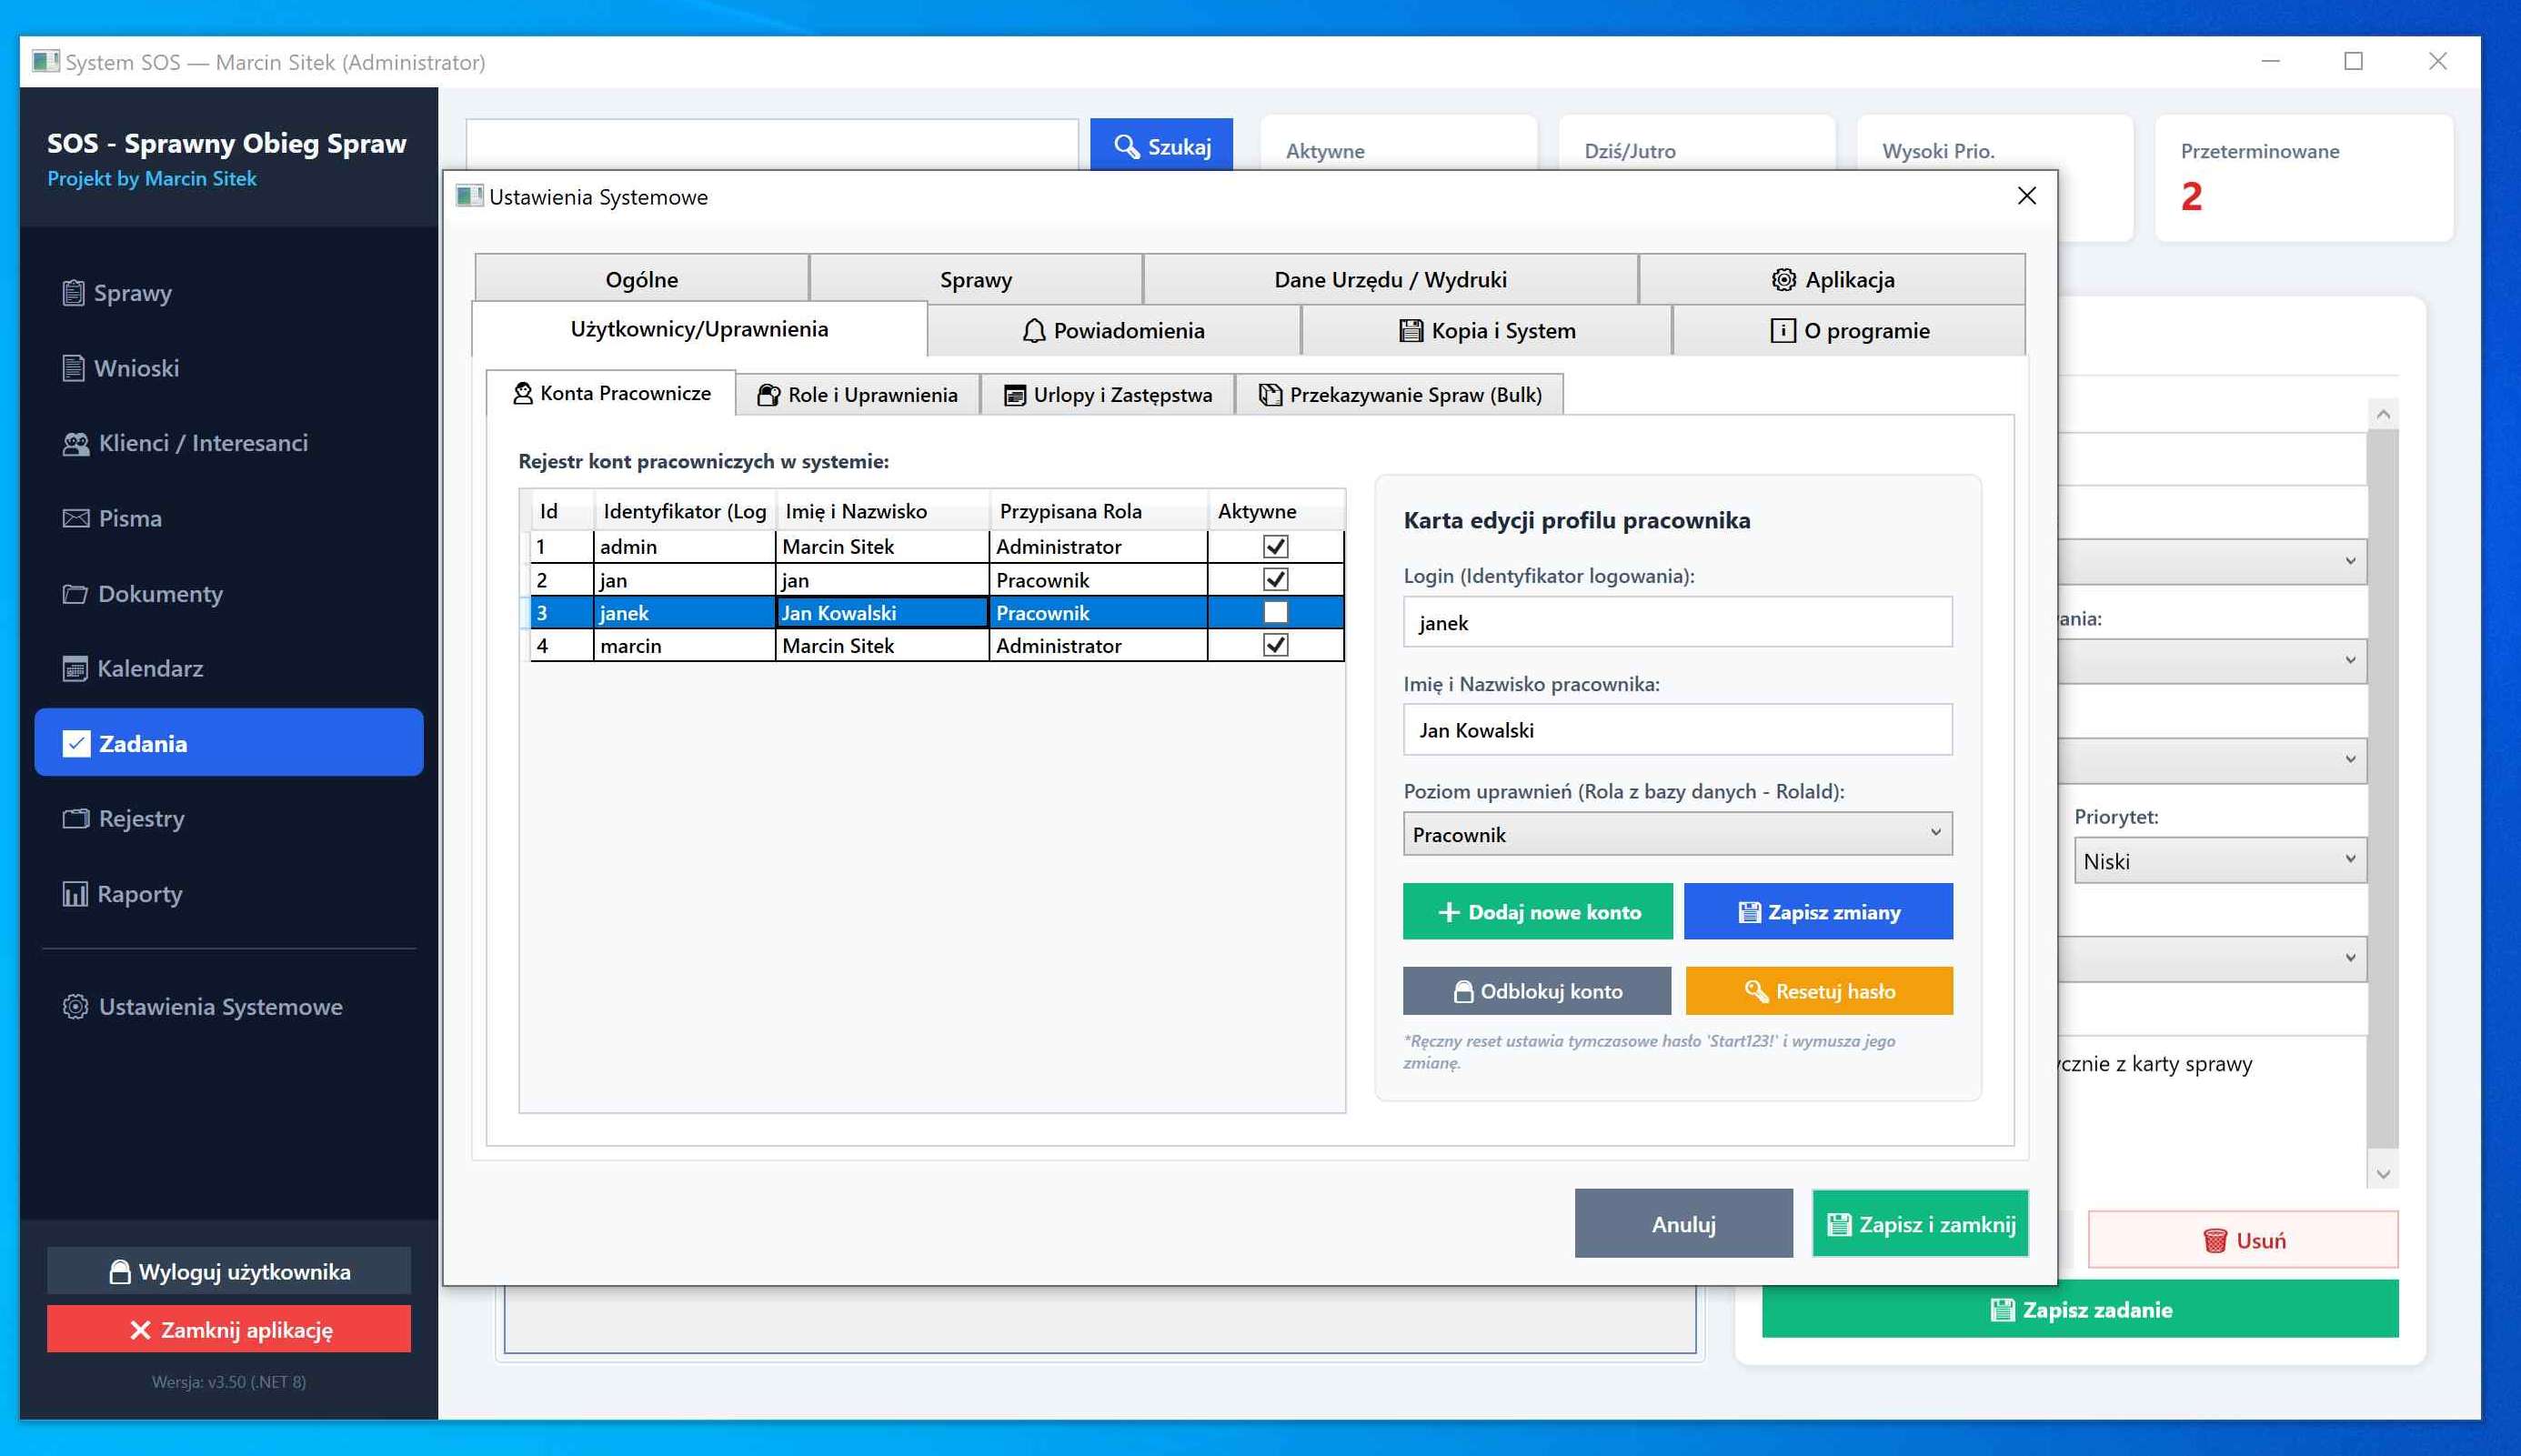The image size is (2521, 1456).
Task: Click Dodaj nowe konto button
Action: (x=1537, y=911)
